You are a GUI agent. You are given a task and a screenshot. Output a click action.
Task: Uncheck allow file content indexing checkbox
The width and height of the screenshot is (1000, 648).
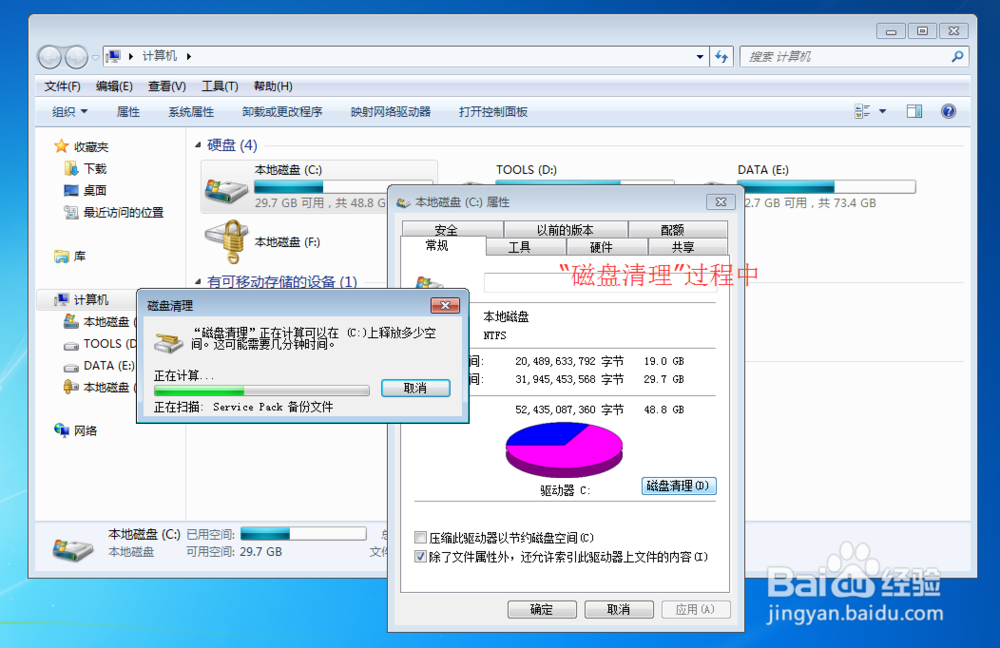tap(420, 556)
